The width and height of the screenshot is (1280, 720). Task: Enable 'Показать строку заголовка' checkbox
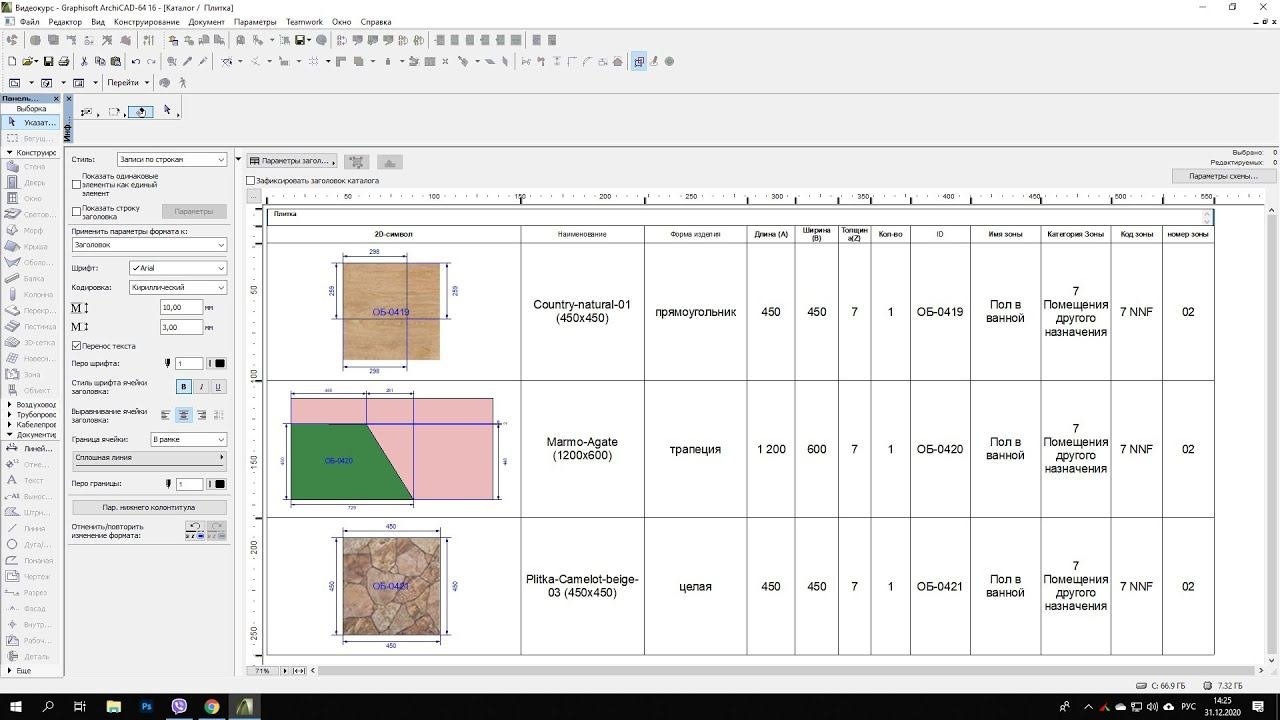tap(76, 212)
